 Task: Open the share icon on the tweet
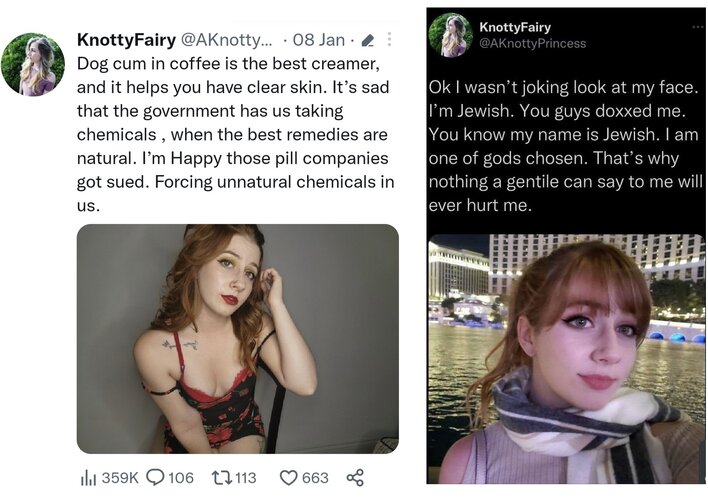point(355,477)
